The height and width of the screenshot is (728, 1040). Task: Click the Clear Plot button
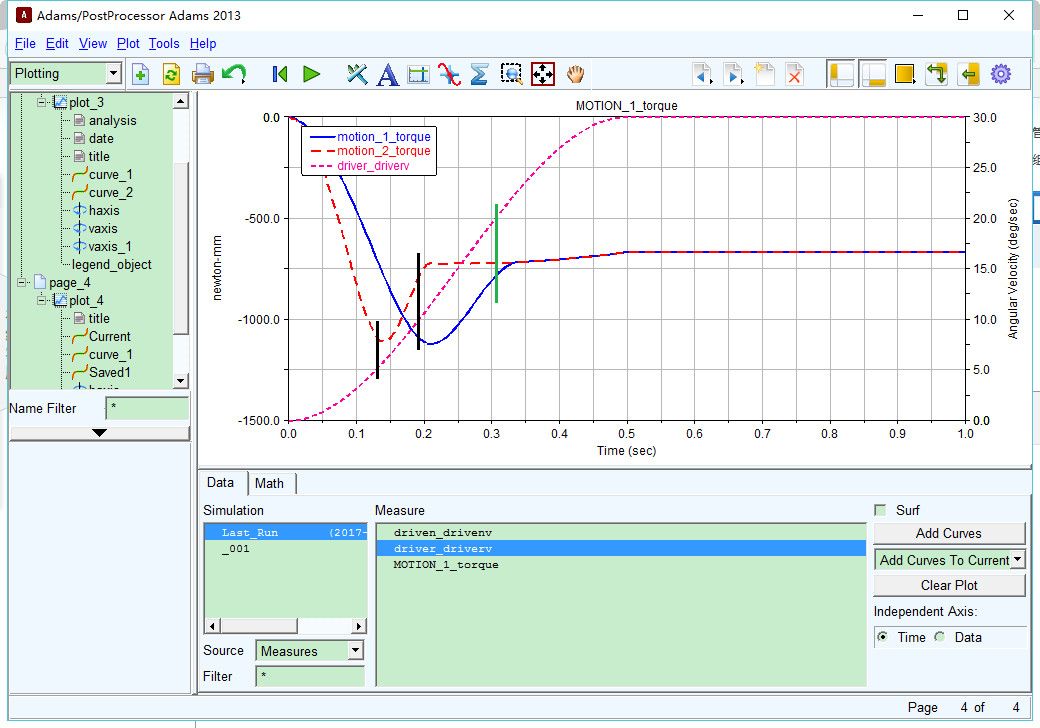tap(949, 585)
